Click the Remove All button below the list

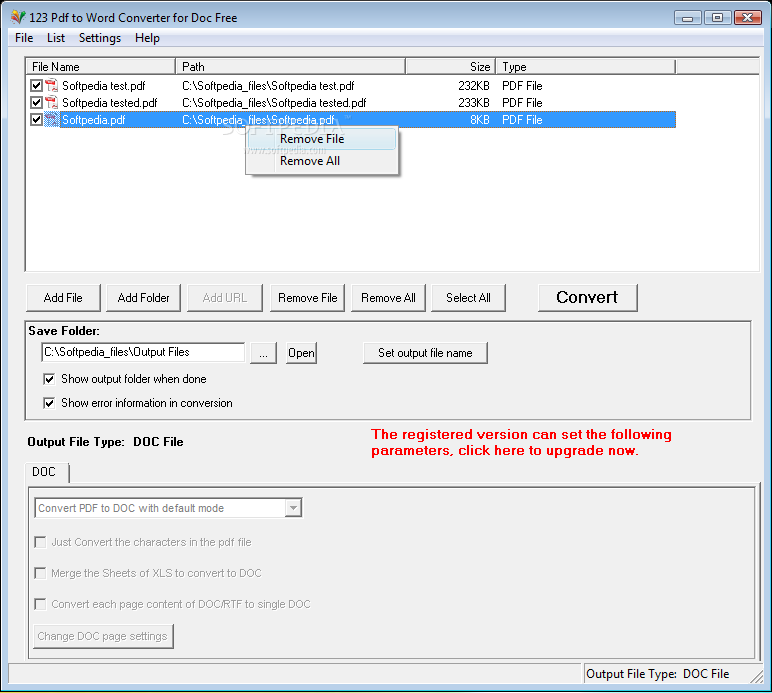click(388, 298)
